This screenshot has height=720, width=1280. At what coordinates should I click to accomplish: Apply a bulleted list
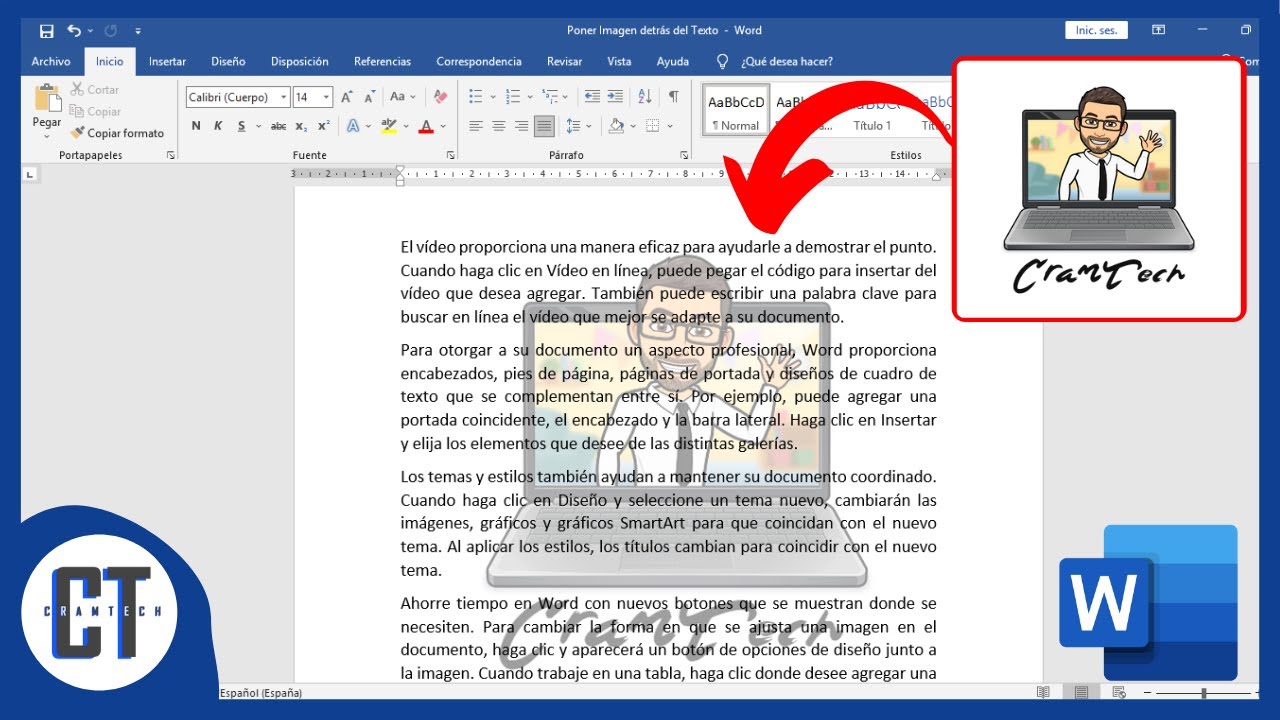click(475, 97)
